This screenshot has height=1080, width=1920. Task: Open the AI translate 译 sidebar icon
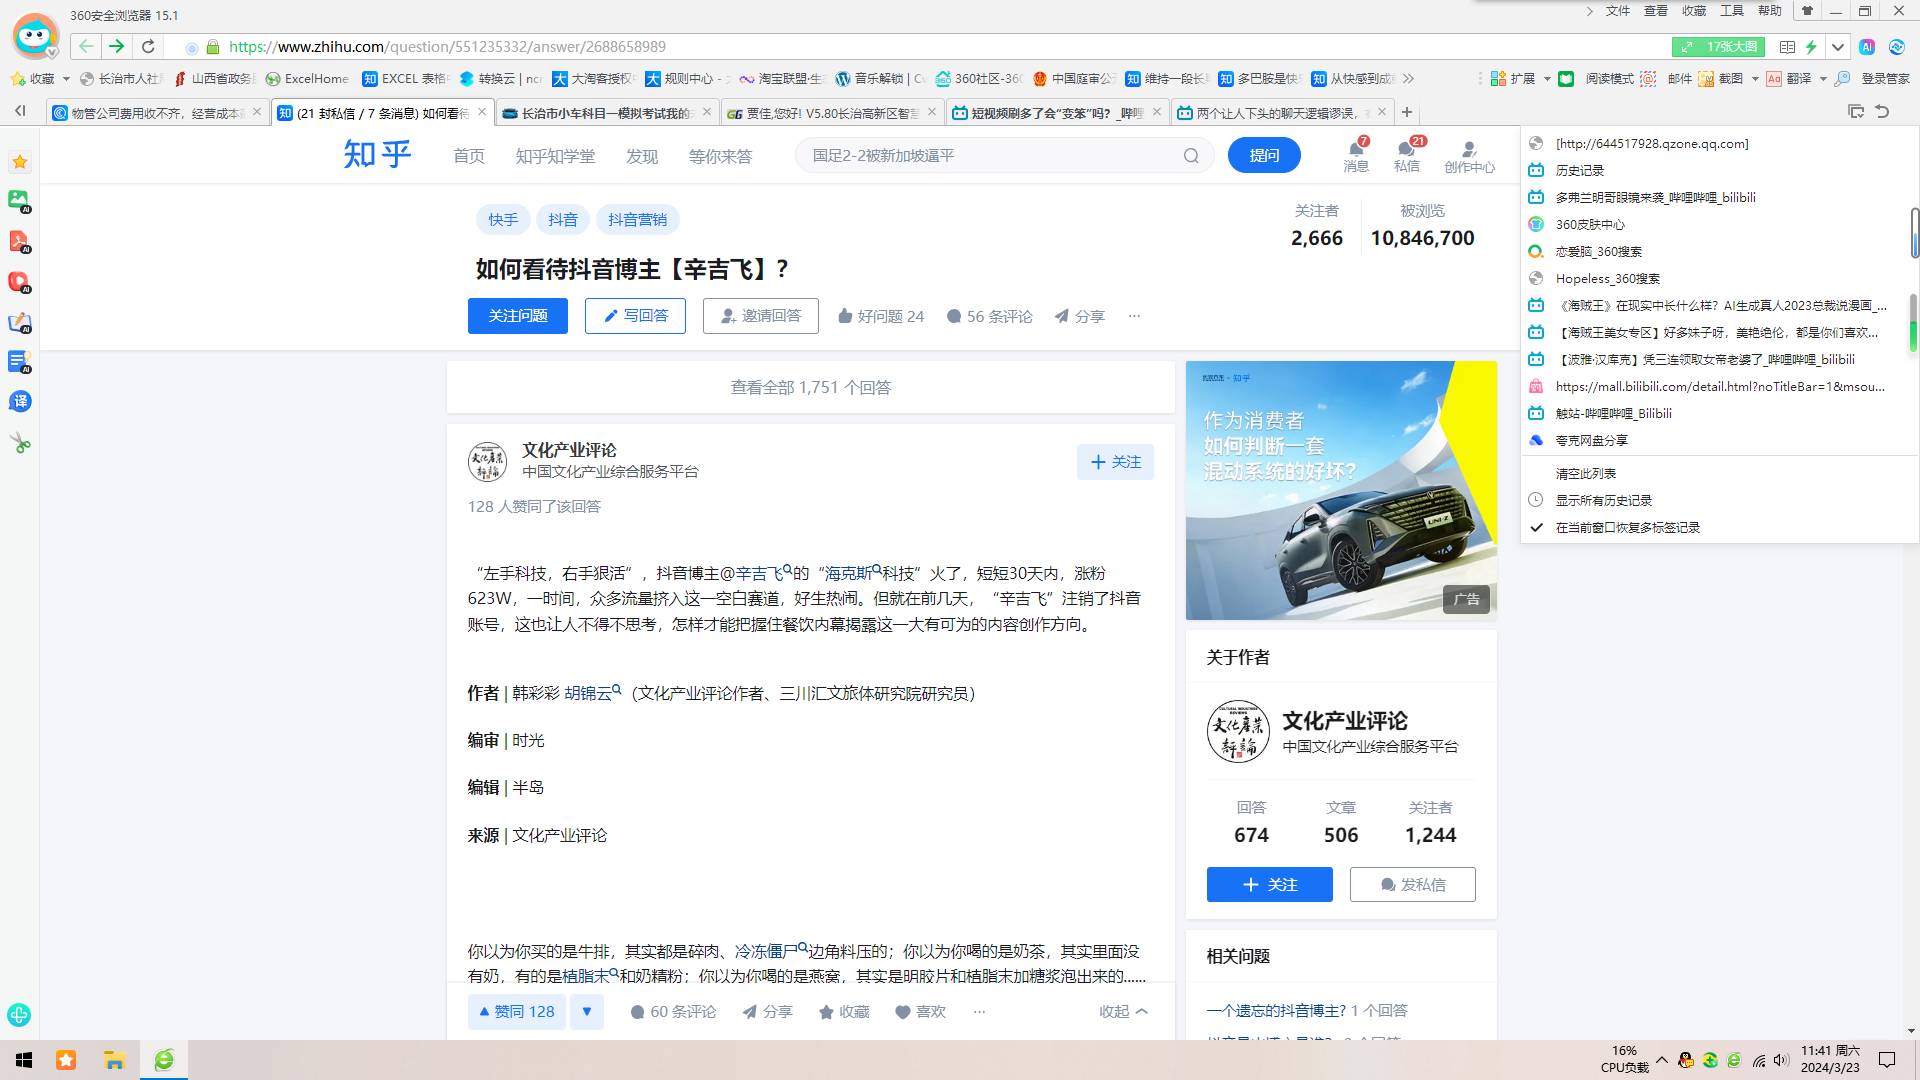click(x=19, y=402)
